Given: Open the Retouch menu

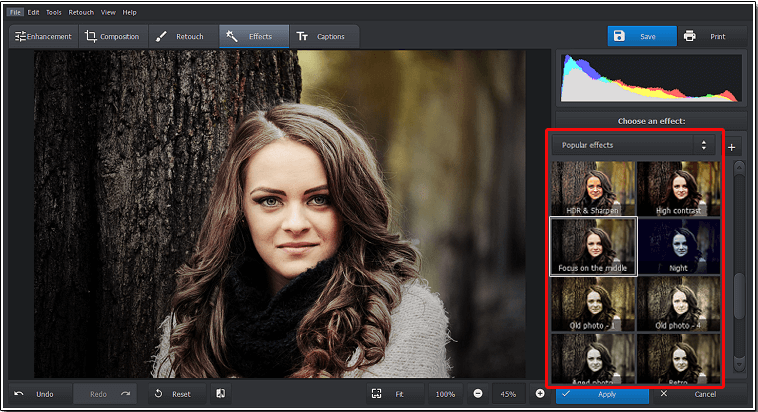Looking at the screenshot, I should point(81,12).
